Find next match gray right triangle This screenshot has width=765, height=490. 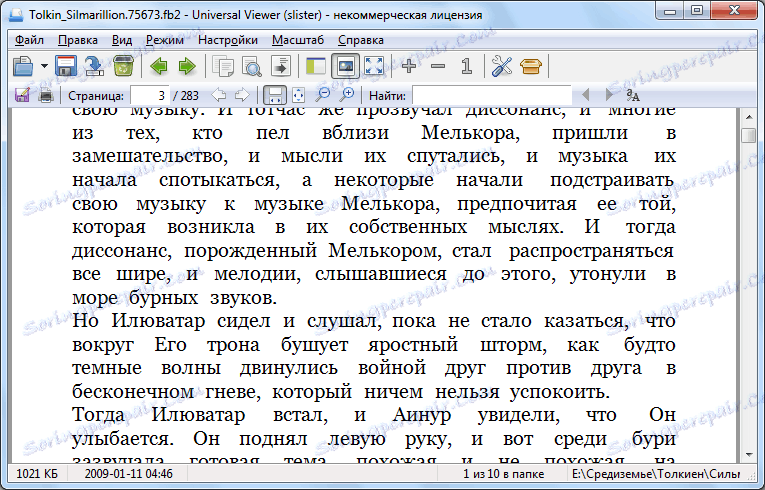click(x=609, y=95)
